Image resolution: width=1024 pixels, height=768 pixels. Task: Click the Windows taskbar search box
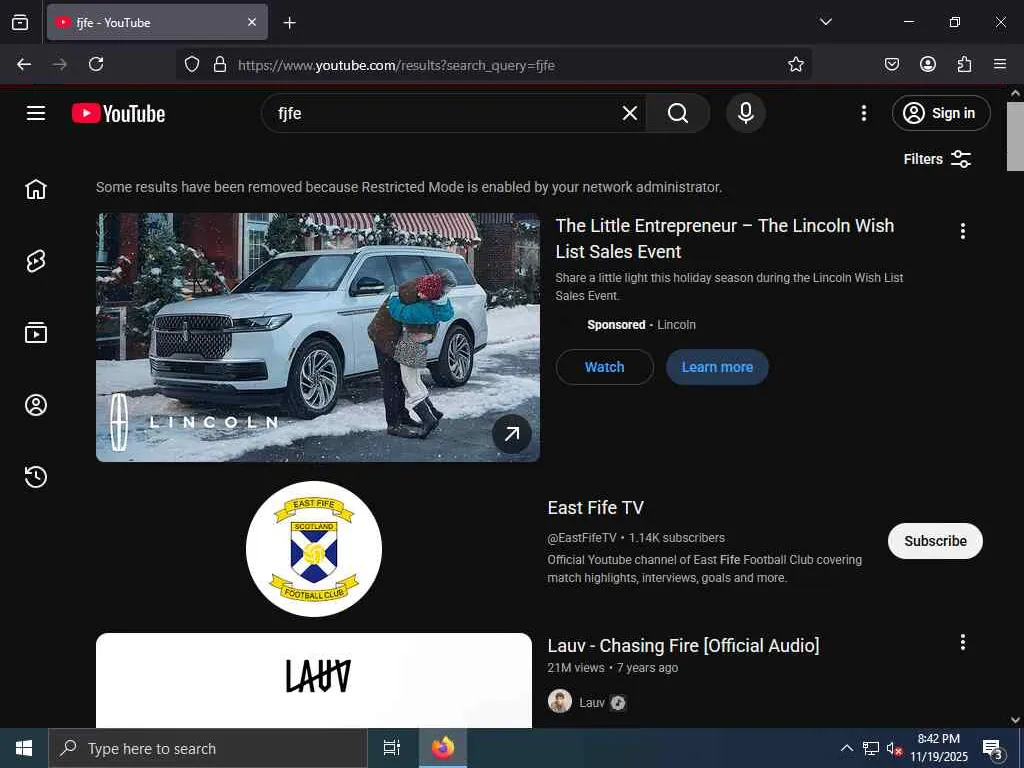(208, 748)
